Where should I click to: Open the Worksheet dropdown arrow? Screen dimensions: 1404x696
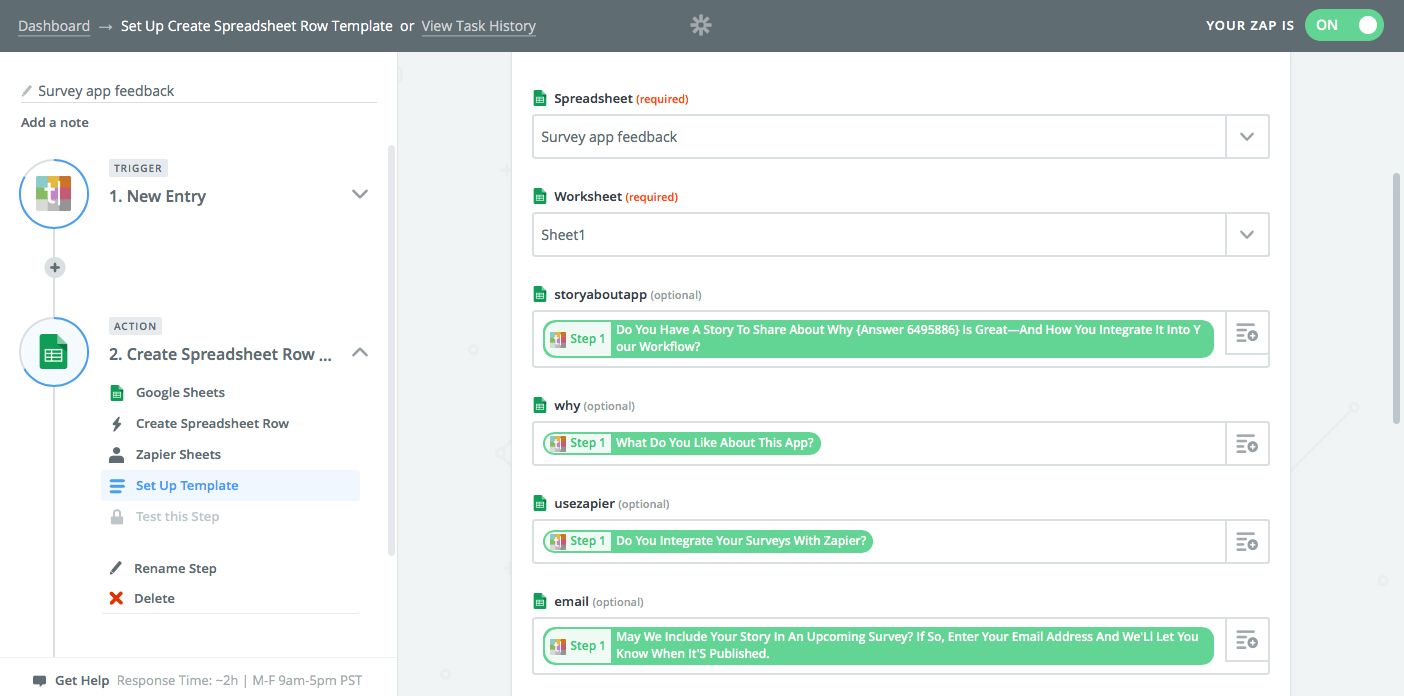[1247, 235]
